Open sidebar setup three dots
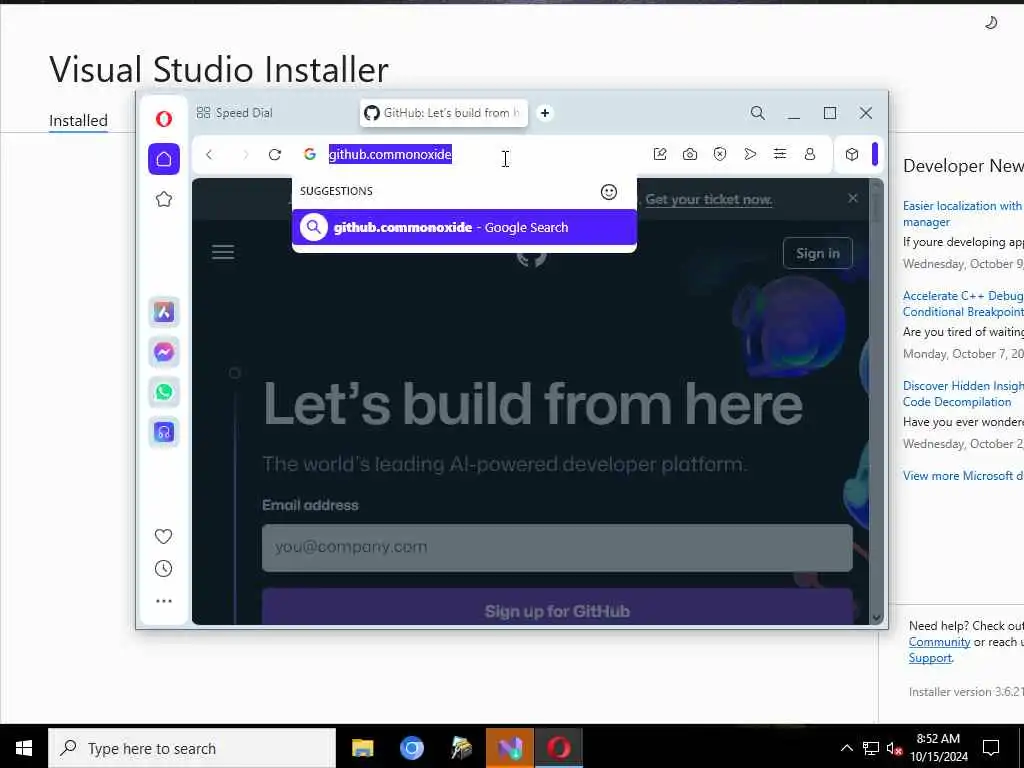 [164, 601]
